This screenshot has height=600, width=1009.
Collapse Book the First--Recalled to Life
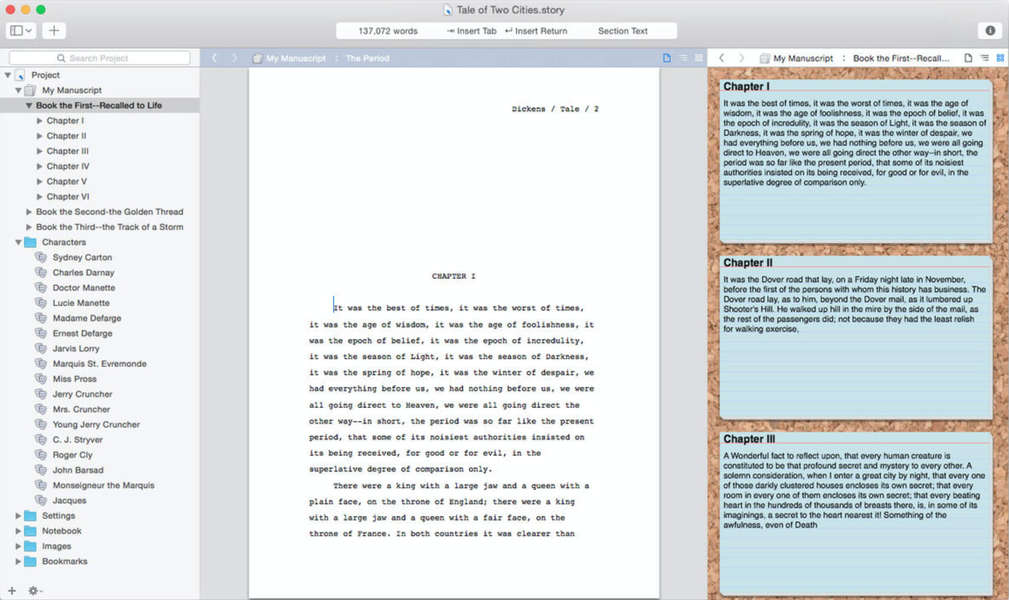(28, 106)
